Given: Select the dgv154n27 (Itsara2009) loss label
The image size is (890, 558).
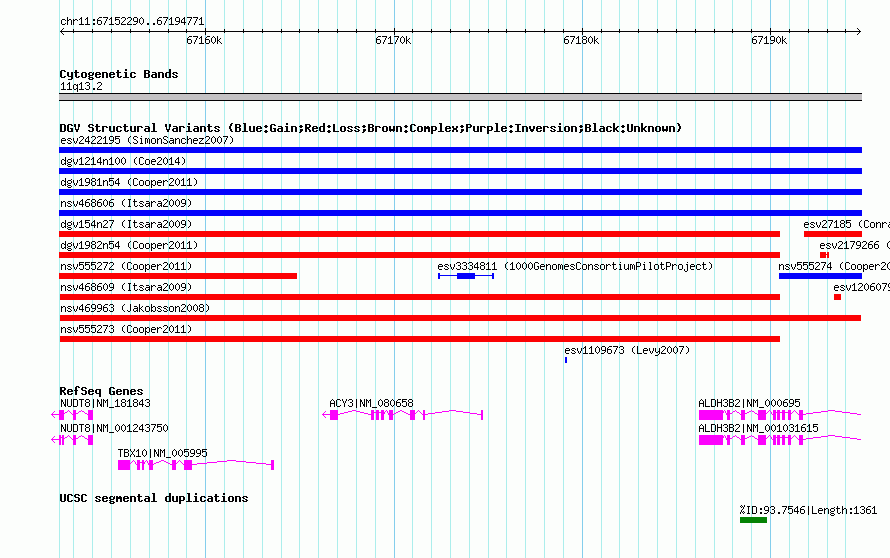Looking at the screenshot, I should [x=126, y=224].
